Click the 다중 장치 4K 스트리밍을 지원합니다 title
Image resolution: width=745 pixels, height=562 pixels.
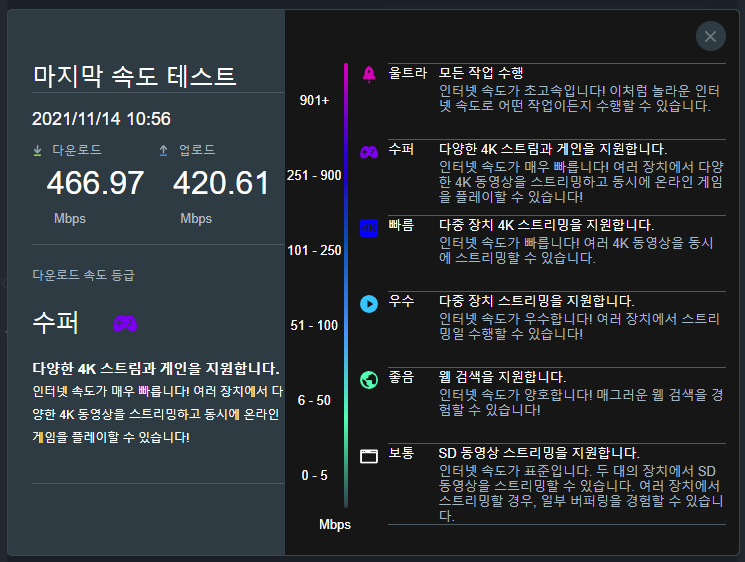[x=546, y=225]
